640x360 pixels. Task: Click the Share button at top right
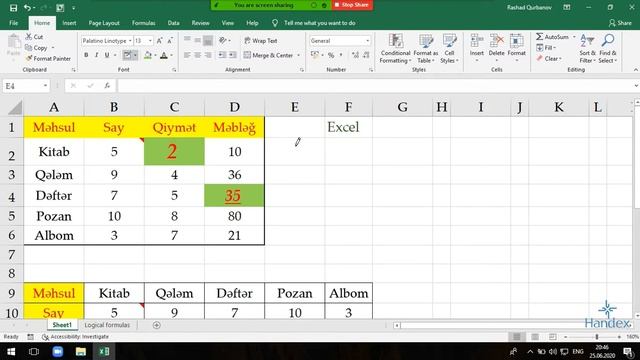[x=620, y=23]
